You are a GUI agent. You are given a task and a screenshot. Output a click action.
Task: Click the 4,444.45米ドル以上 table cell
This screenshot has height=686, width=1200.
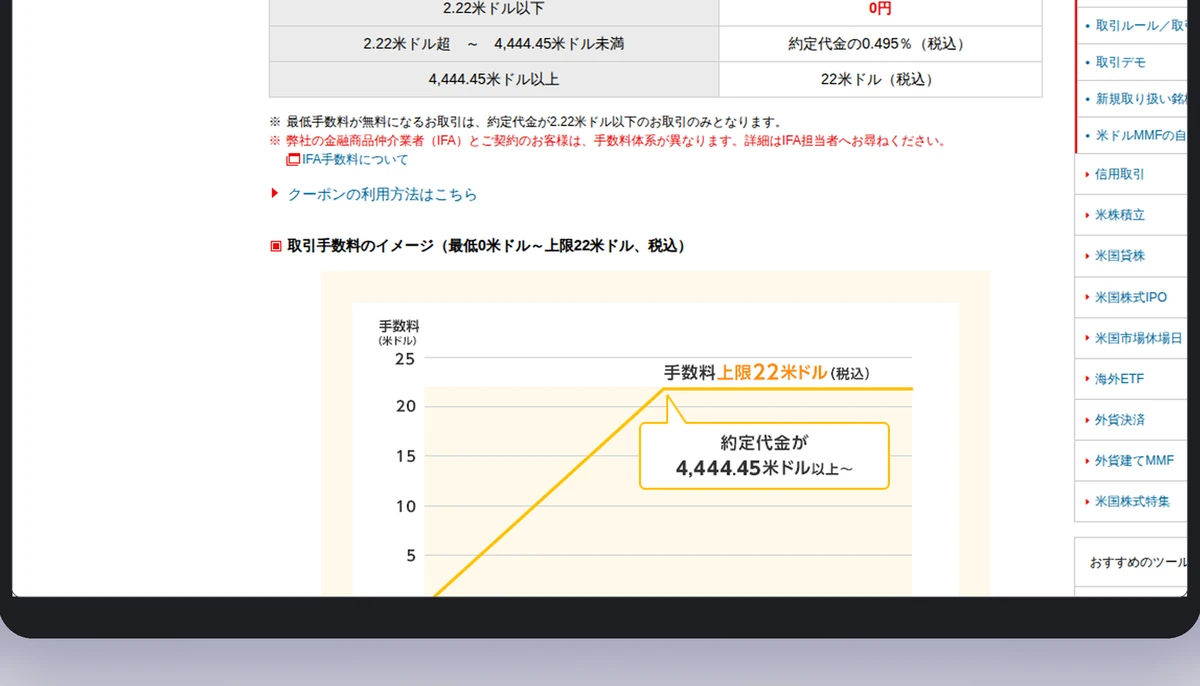[494, 80]
